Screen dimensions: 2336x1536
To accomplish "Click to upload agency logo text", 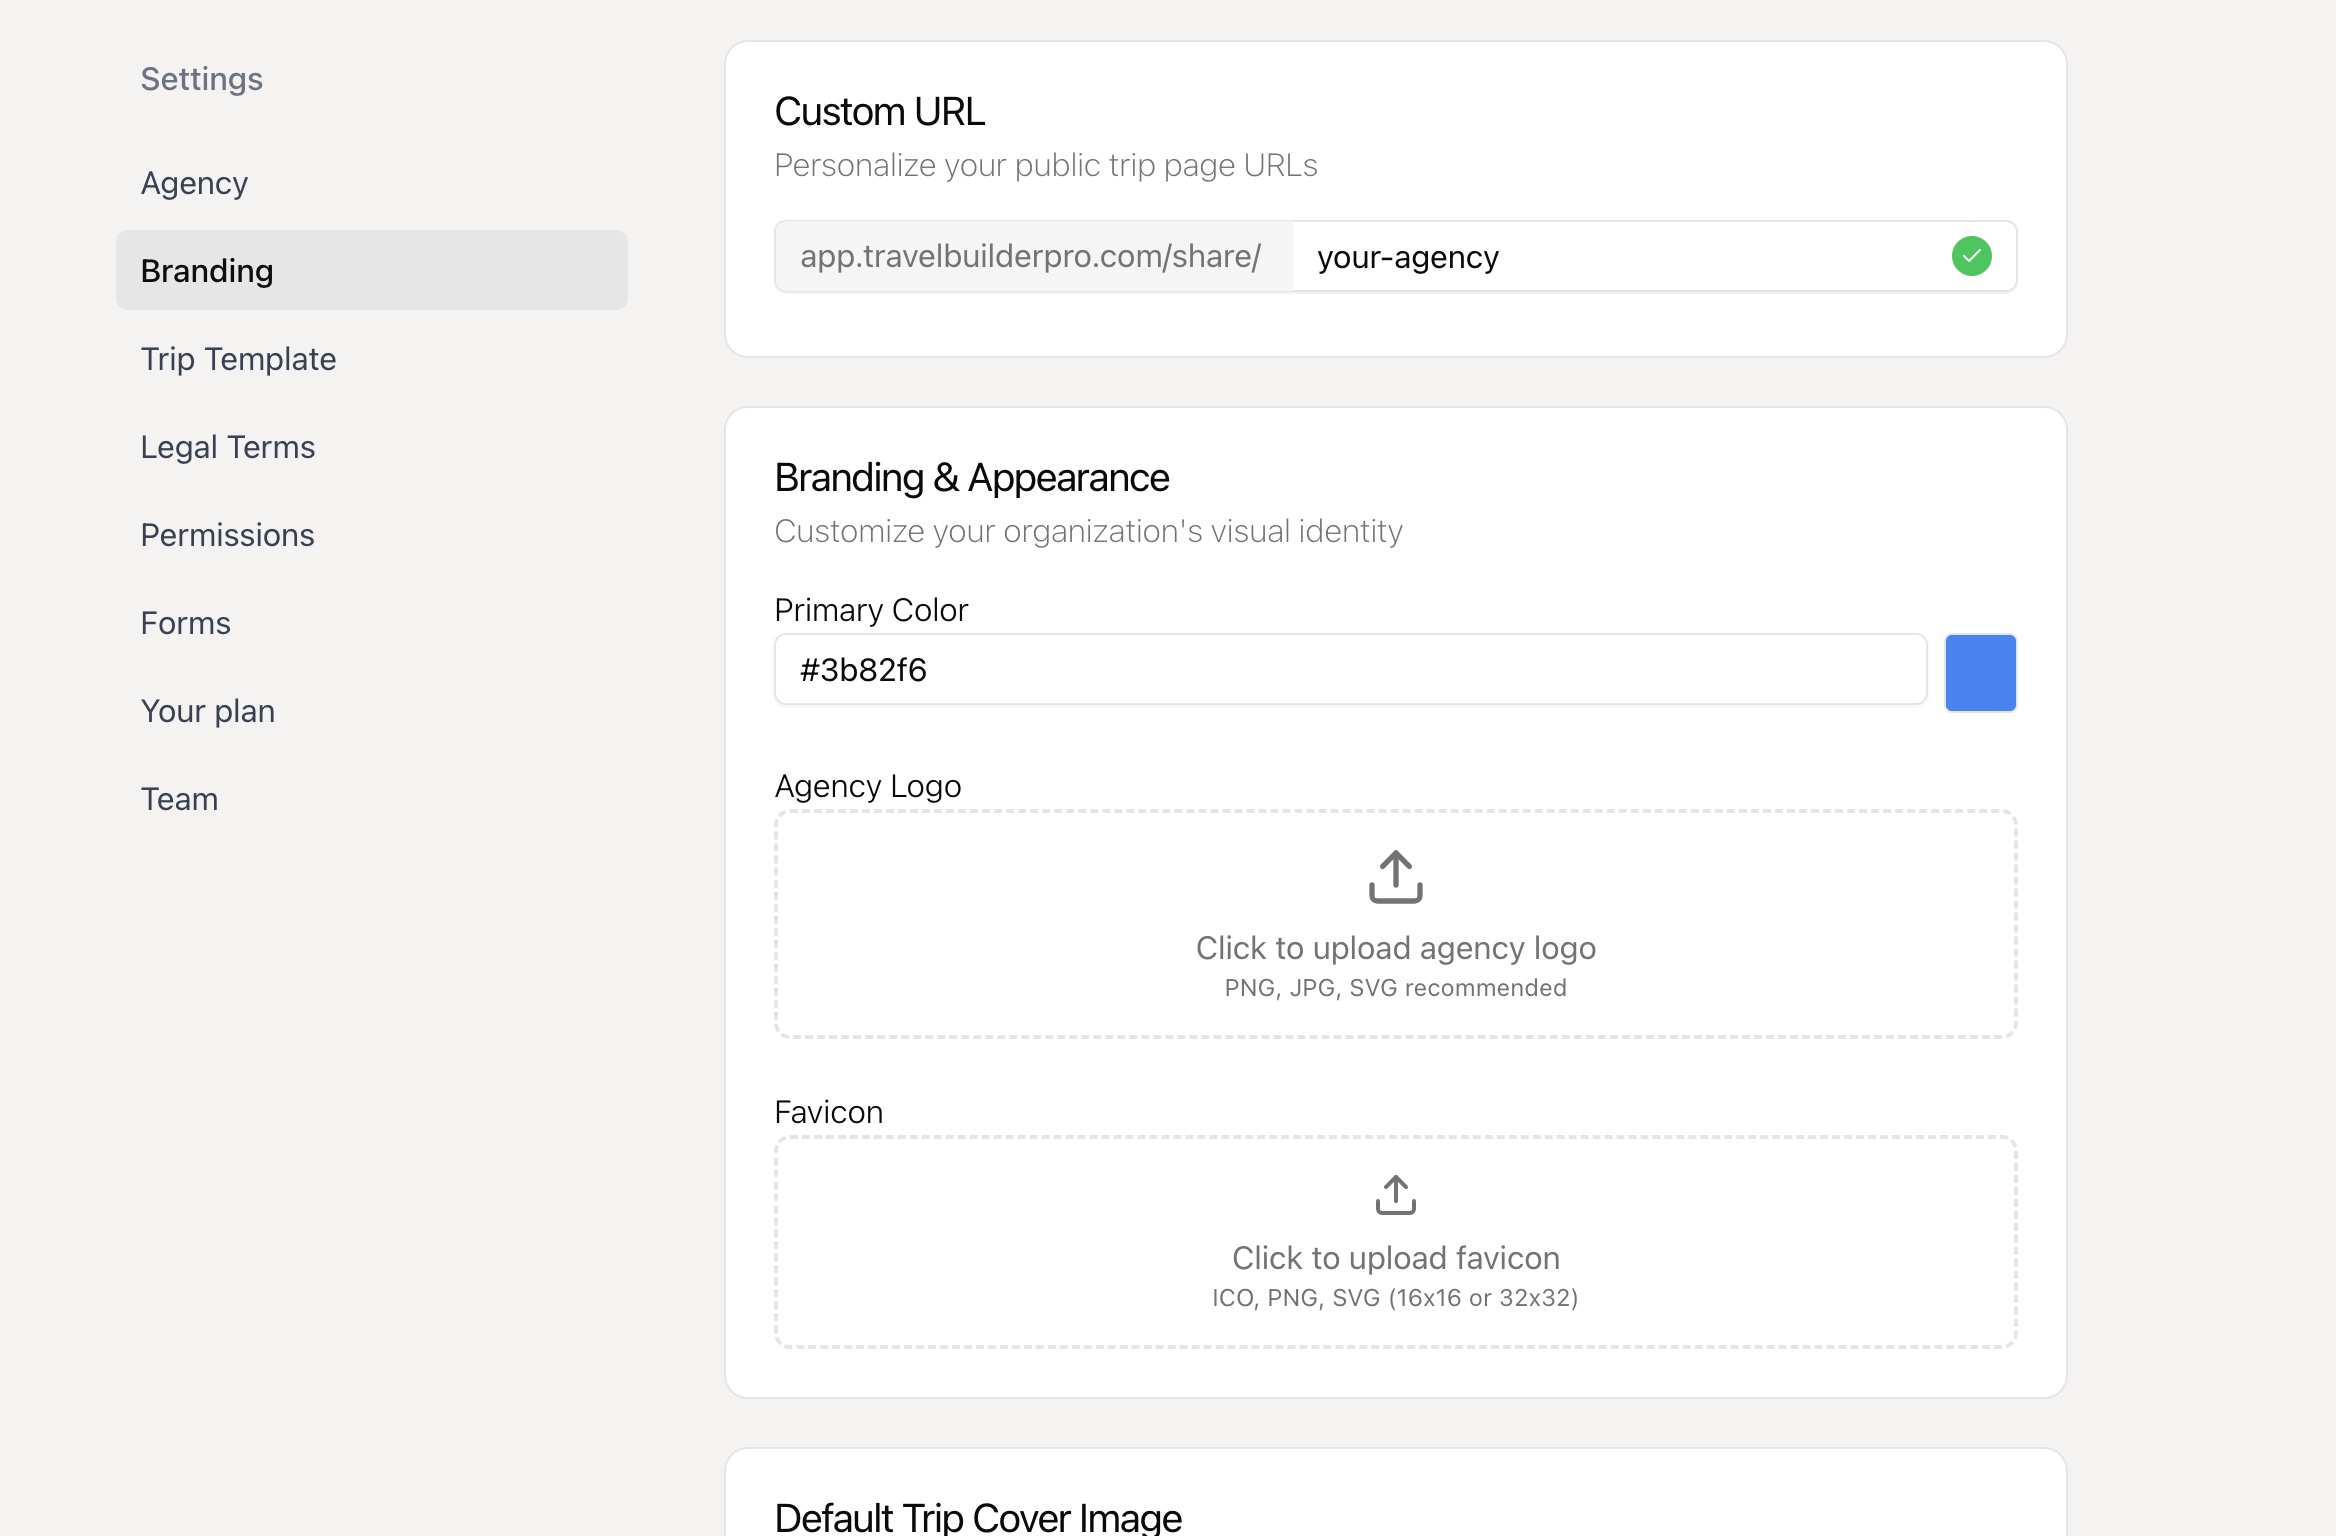I will [1395, 948].
